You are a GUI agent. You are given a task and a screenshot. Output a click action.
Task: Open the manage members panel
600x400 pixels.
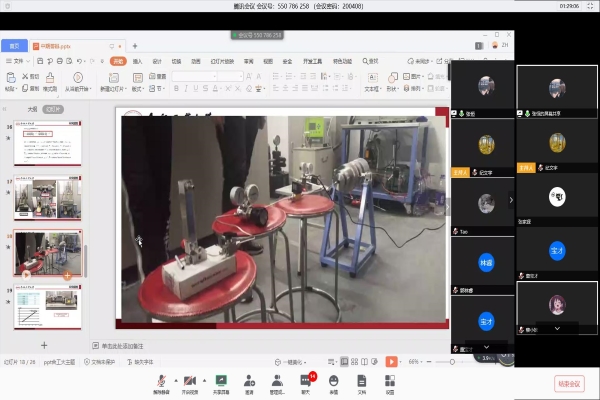(x=277, y=382)
